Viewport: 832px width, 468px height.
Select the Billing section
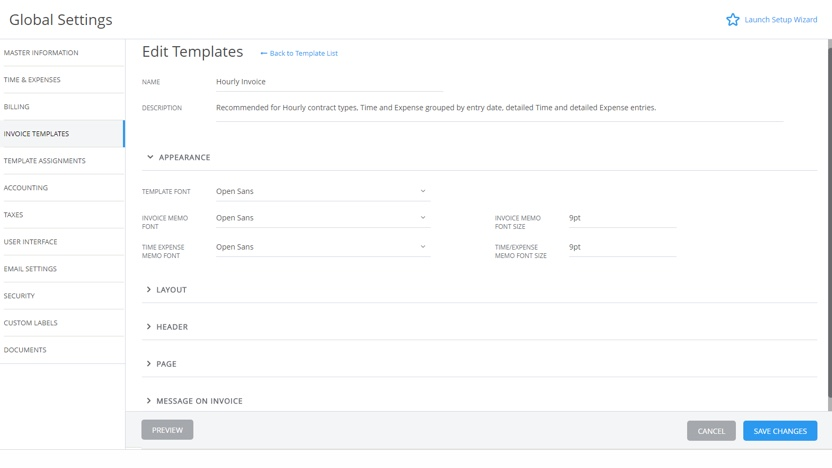[62, 107]
